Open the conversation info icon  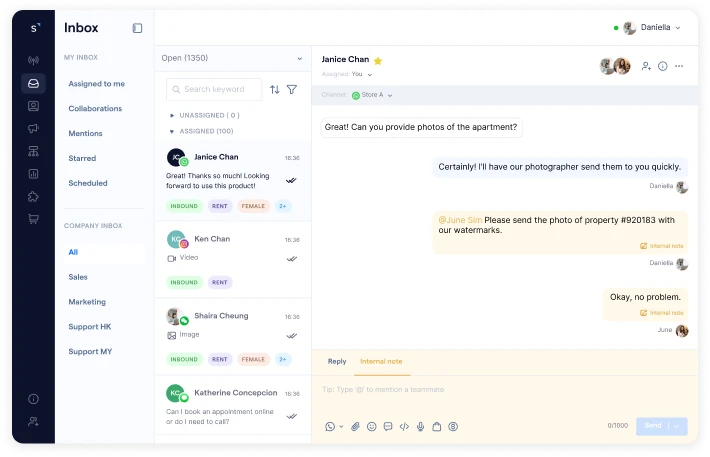pyautogui.click(x=662, y=66)
